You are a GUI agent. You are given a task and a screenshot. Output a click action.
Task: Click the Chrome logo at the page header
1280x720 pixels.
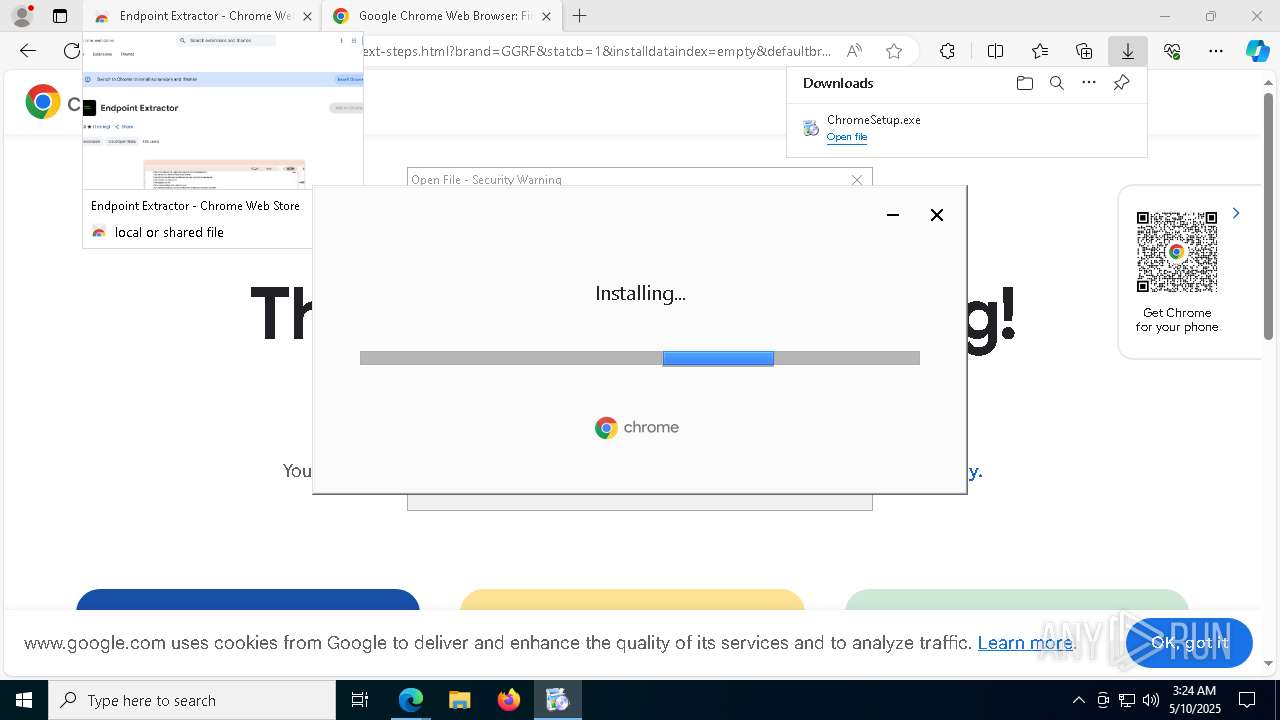tap(43, 102)
